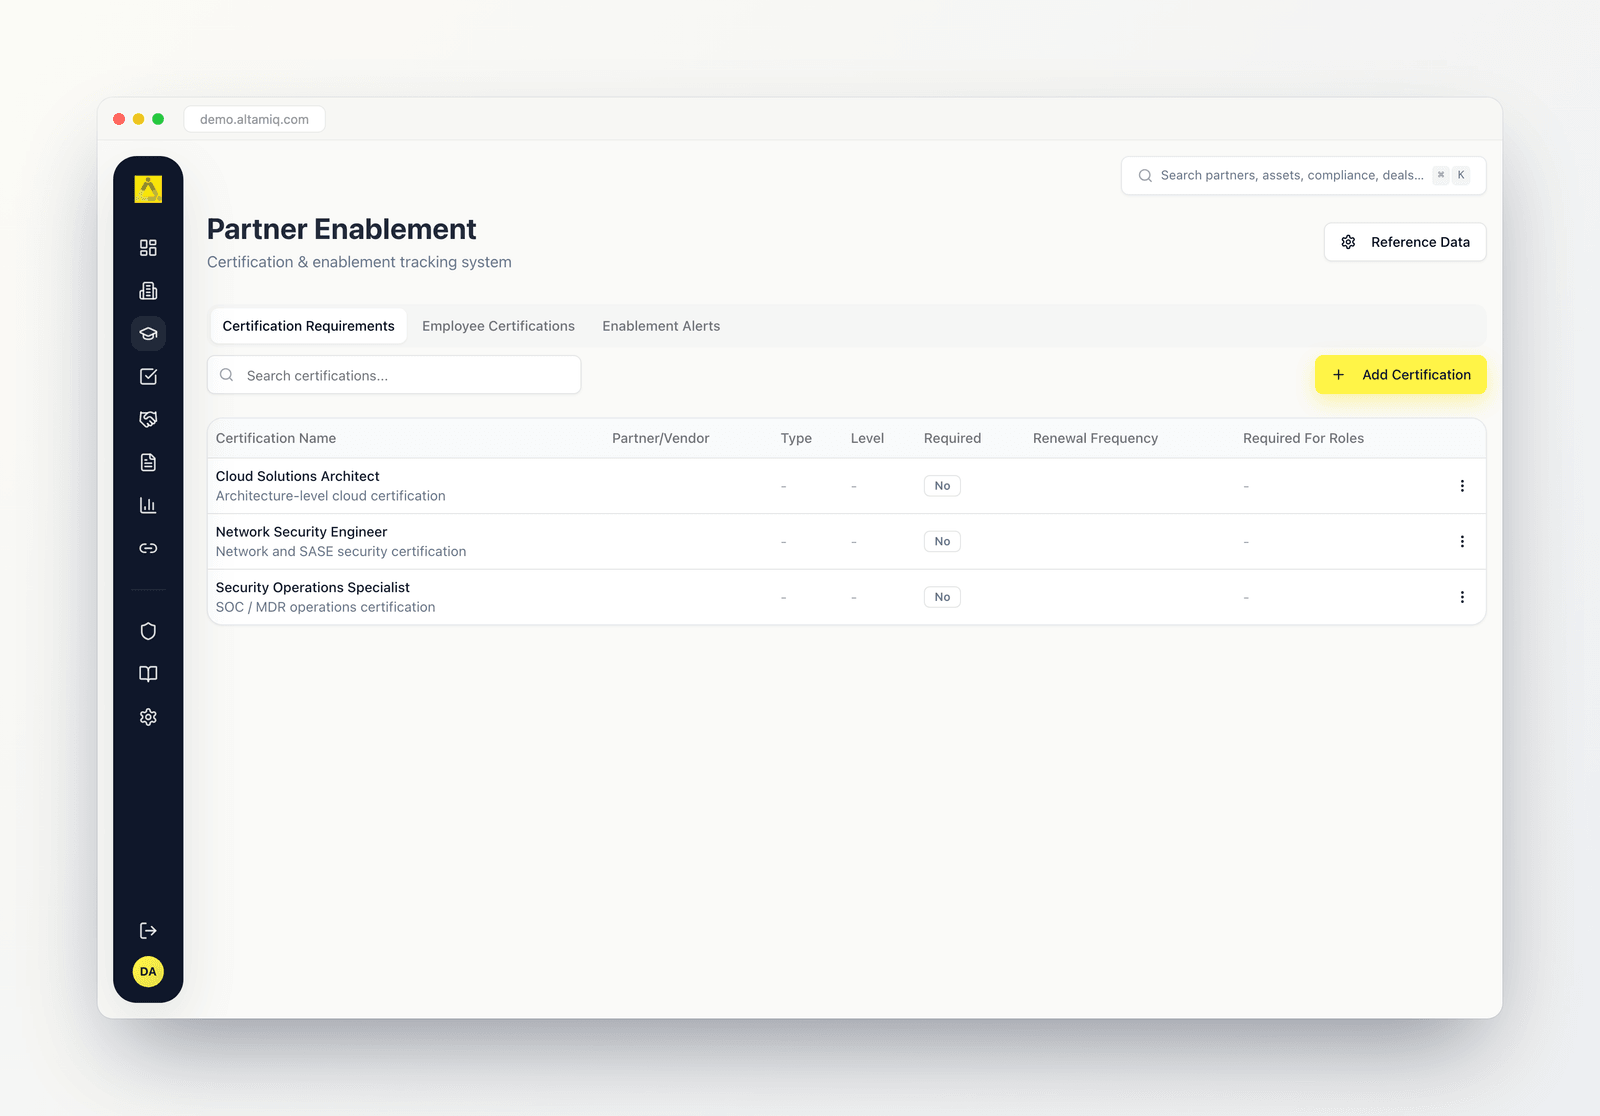
Task: Focus the Search partners, assets, compliance field
Action: point(1303,176)
